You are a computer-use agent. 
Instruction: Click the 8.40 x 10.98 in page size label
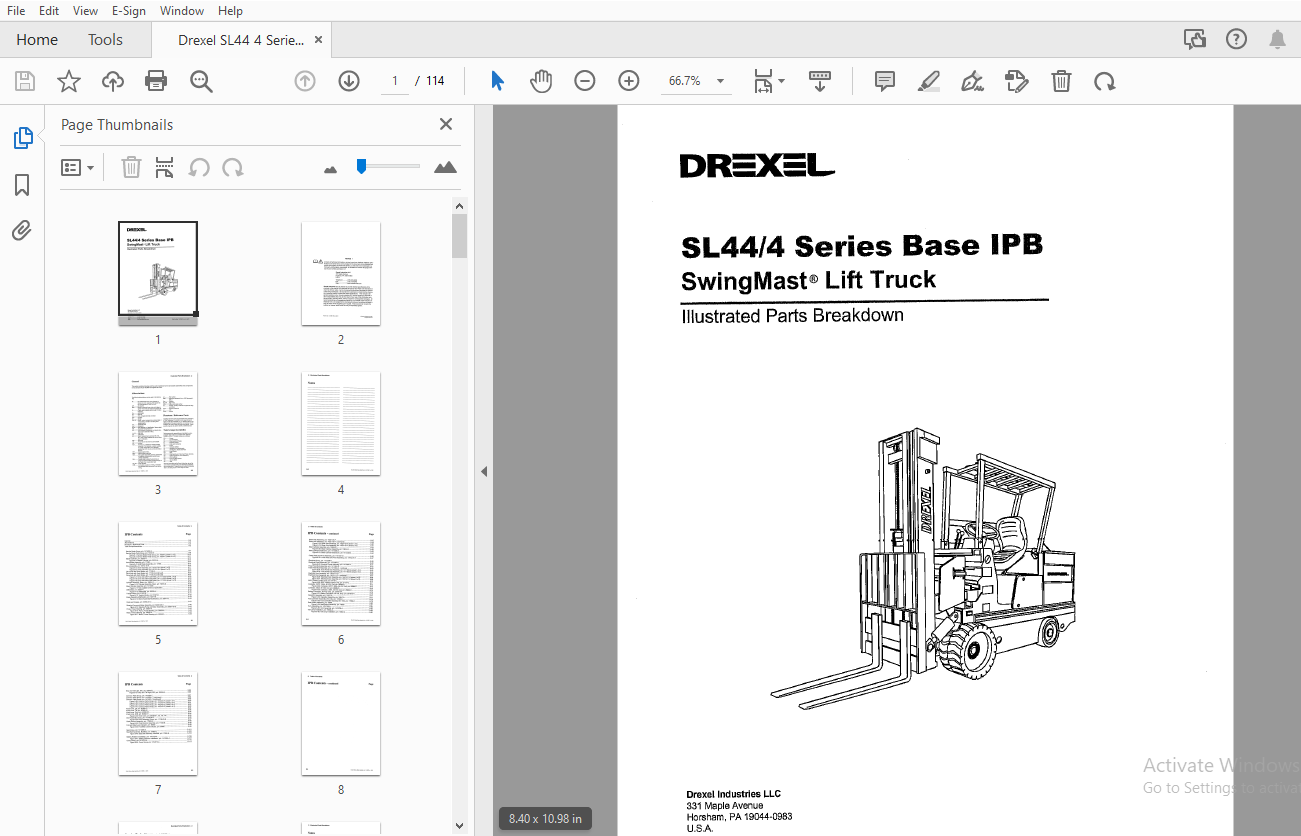[x=545, y=819]
